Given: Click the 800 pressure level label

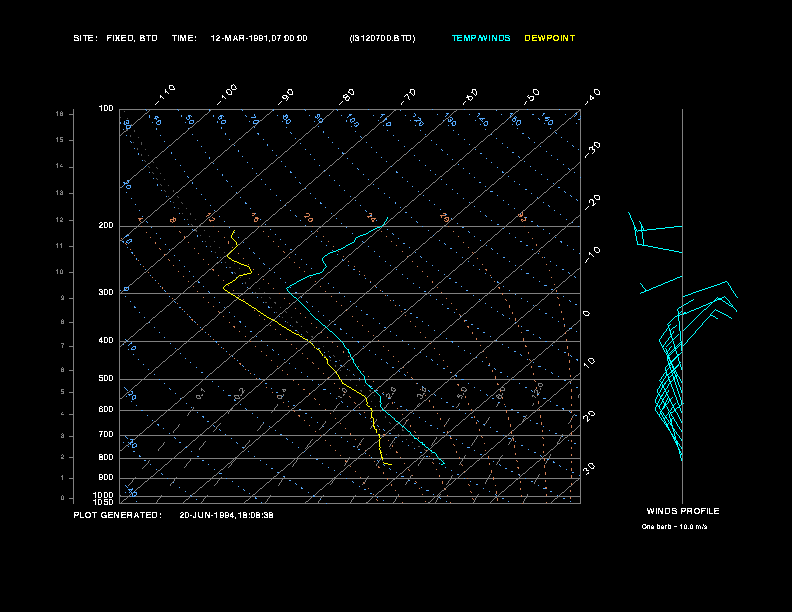Looking at the screenshot, I should pos(106,457).
